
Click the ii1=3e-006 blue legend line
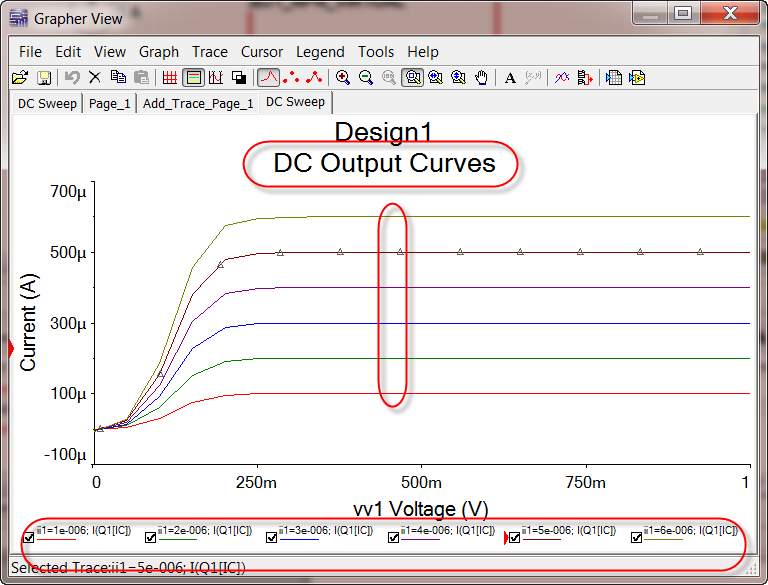(299, 539)
